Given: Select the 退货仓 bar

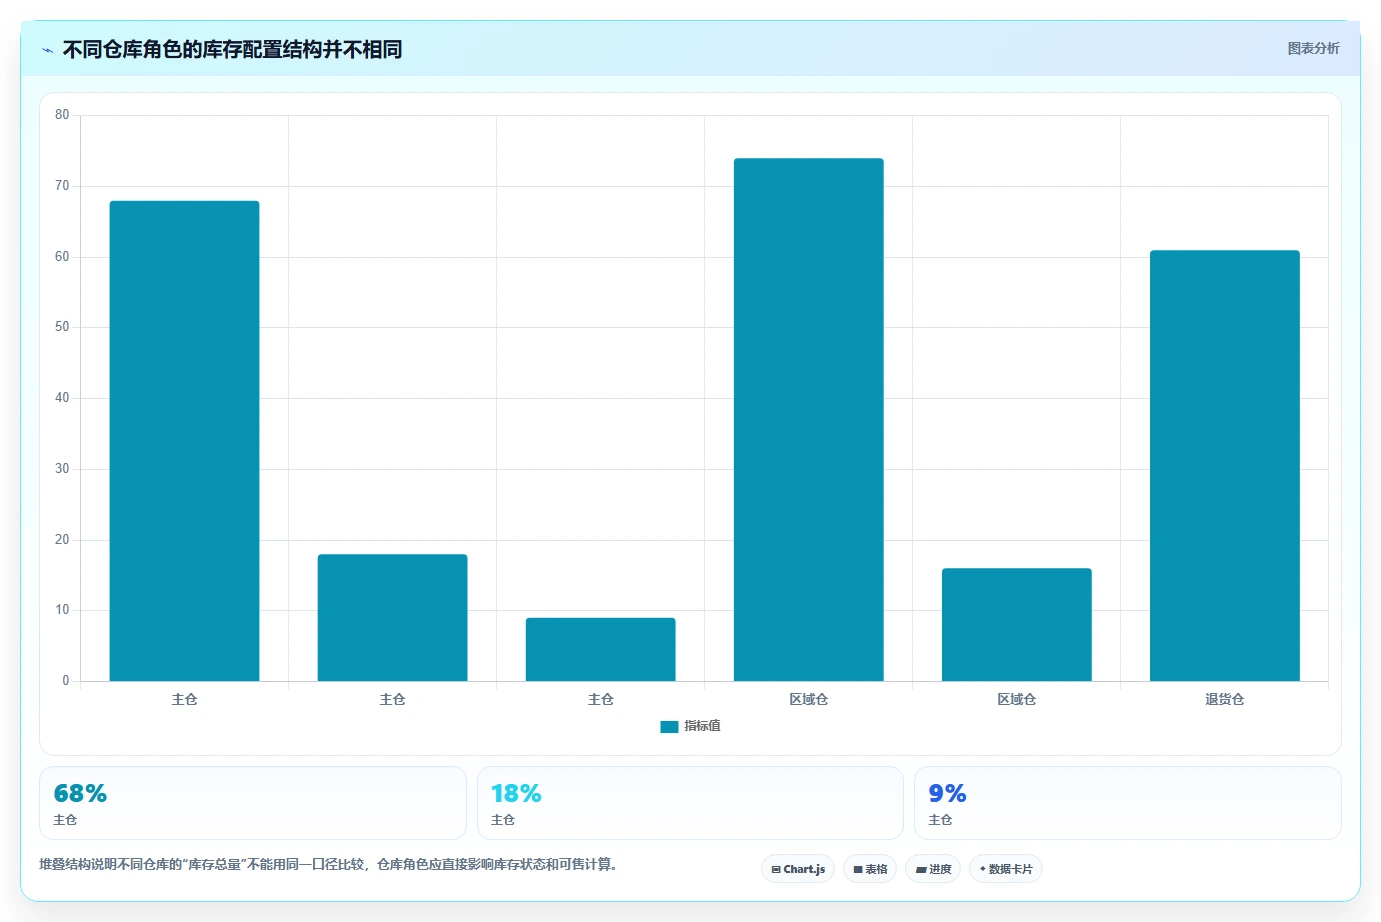Looking at the screenshot, I should tap(1224, 466).
